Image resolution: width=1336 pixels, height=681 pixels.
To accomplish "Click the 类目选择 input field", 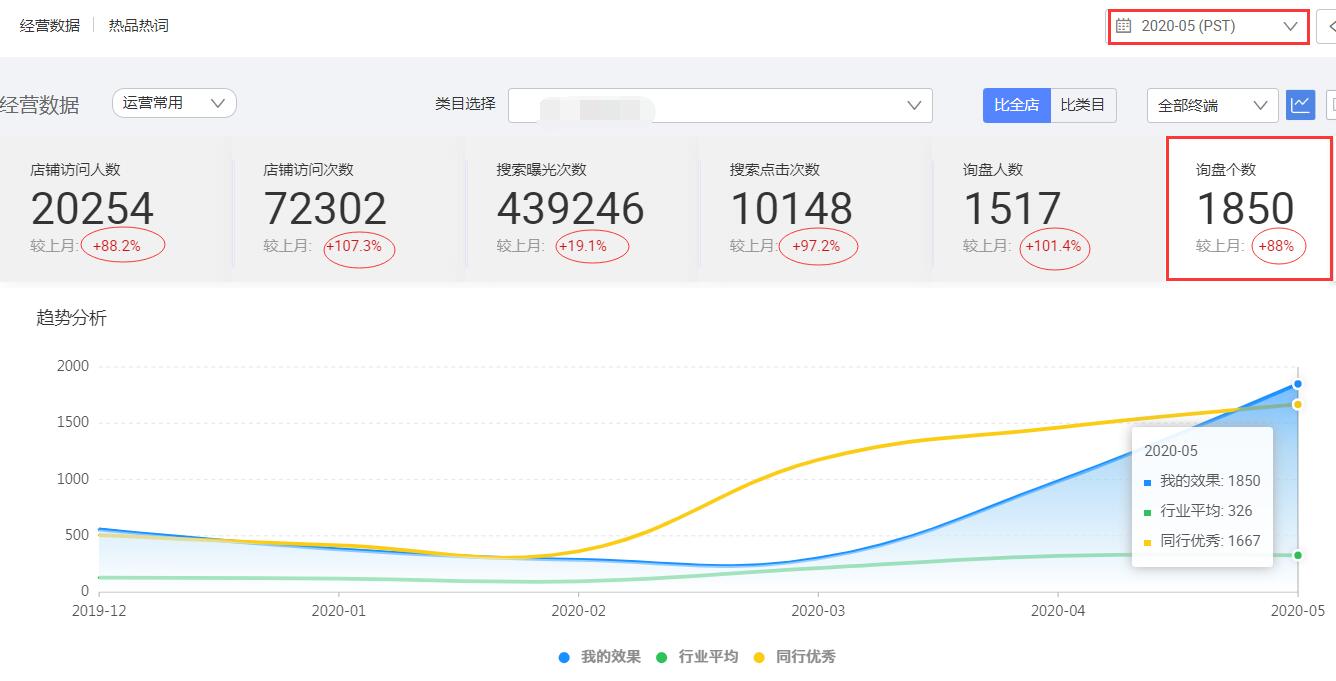I will tap(720, 104).
